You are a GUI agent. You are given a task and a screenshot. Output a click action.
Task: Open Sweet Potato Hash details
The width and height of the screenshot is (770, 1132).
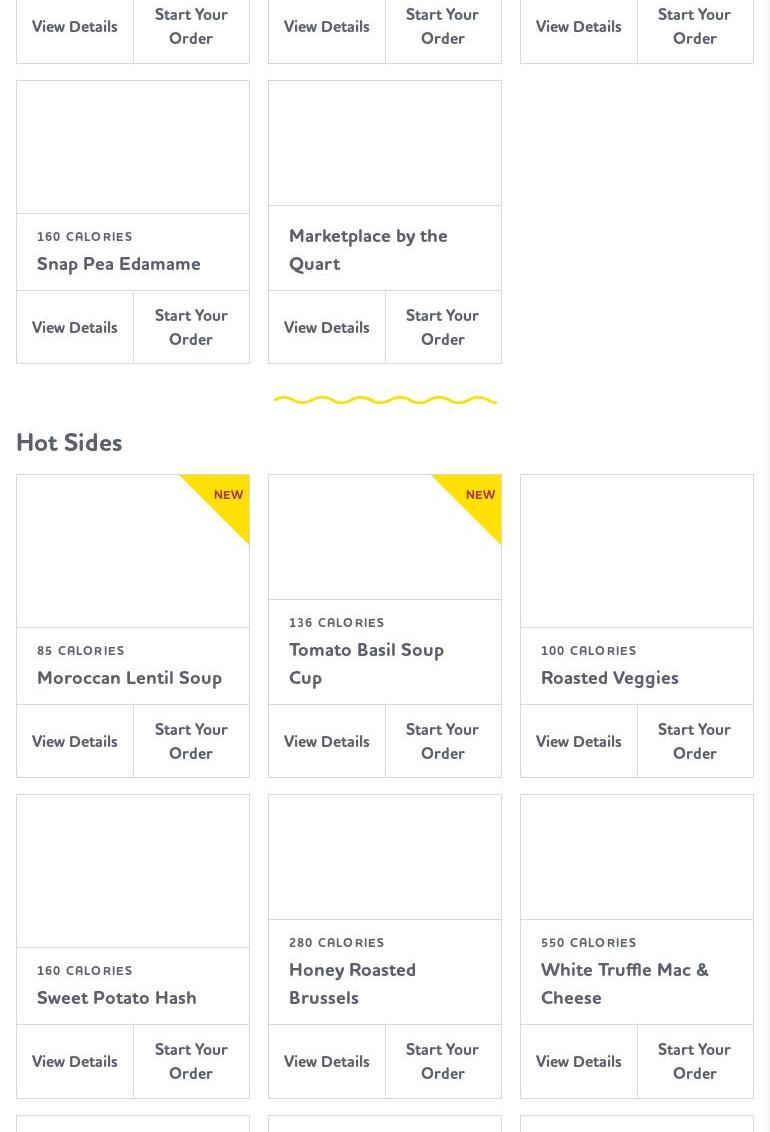[x=75, y=1061]
